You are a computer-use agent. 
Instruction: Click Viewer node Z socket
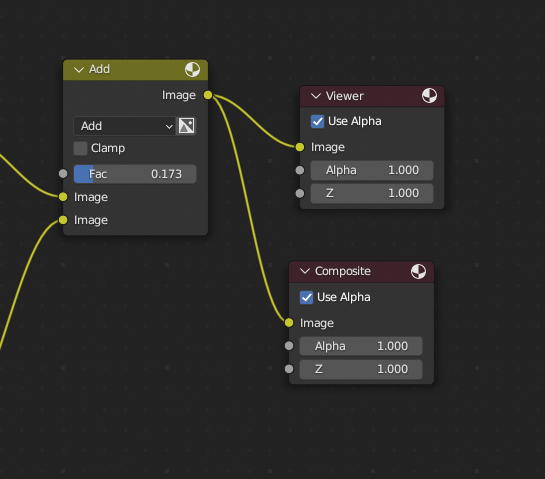pos(300,193)
